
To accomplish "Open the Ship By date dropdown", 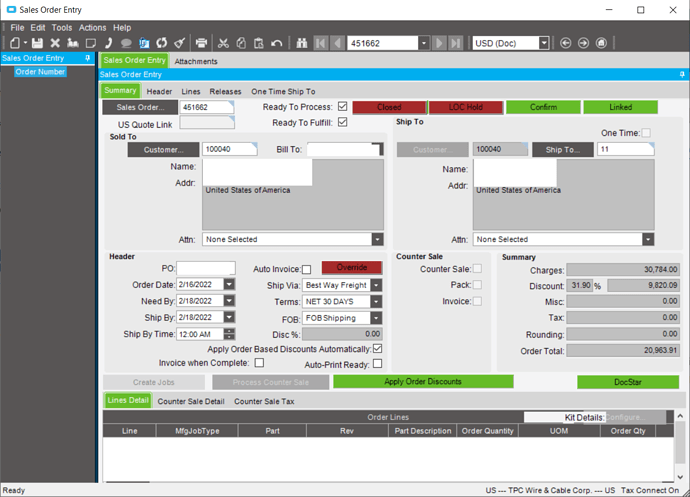I will click(x=229, y=317).
